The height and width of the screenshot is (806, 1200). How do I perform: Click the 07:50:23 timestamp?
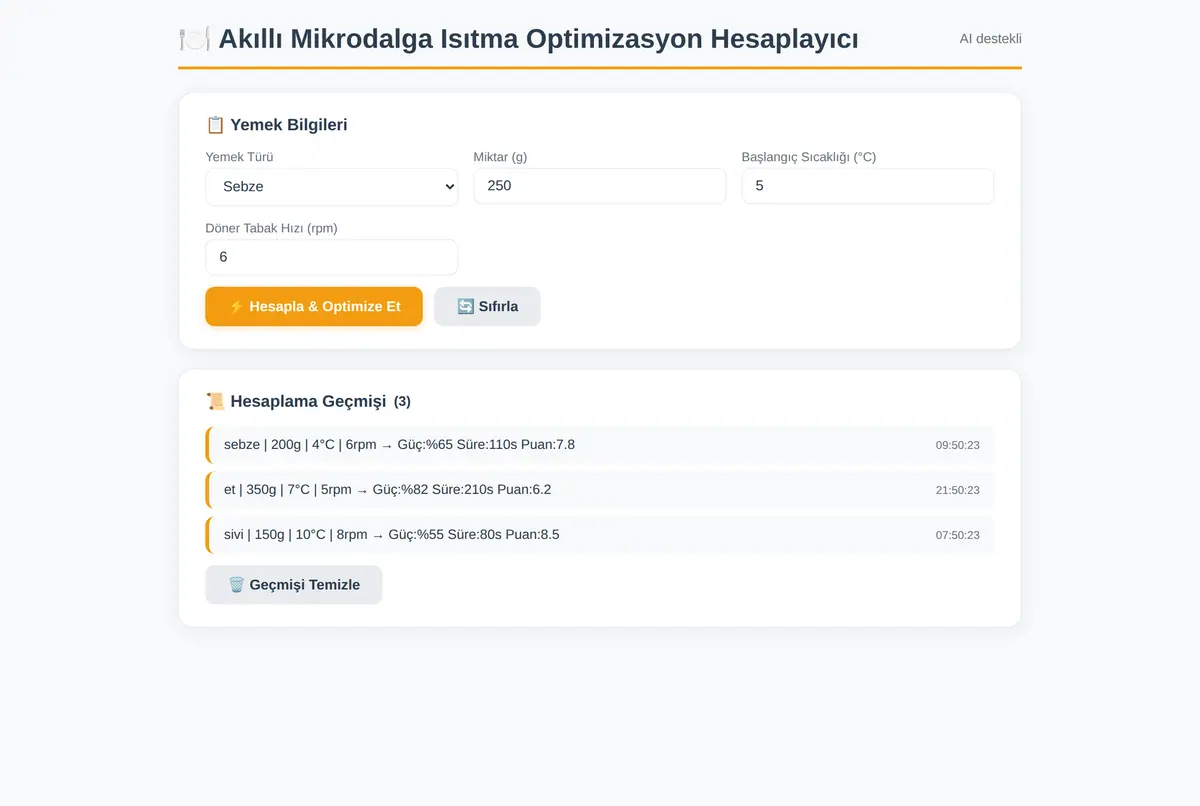(957, 535)
